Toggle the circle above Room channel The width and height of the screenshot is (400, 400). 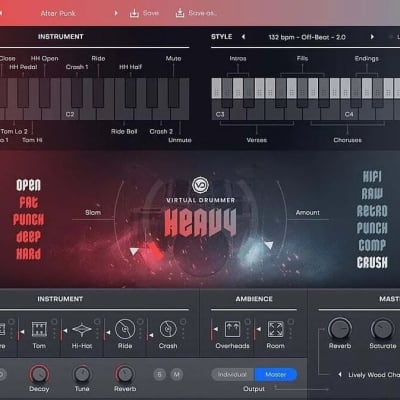290,322
